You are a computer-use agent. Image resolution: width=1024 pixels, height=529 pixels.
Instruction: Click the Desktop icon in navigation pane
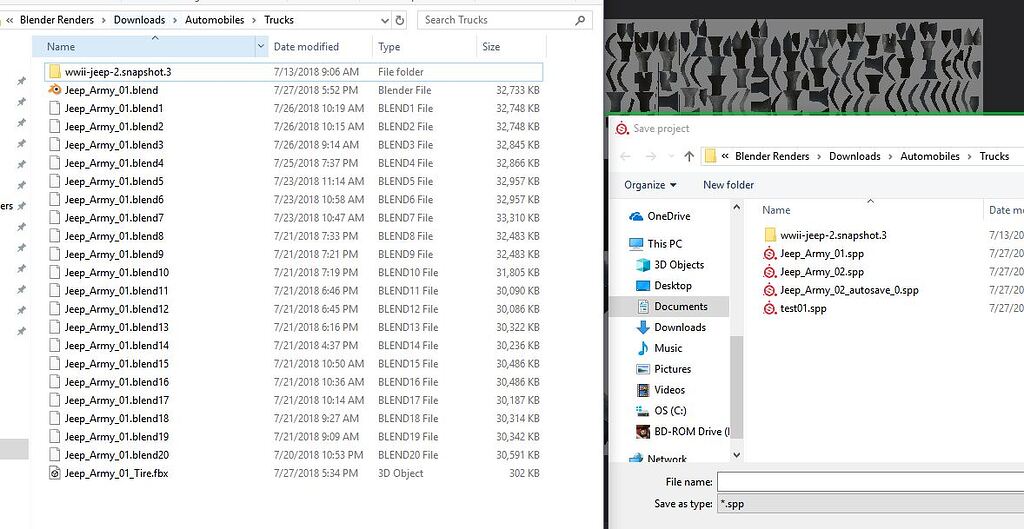[x=643, y=285]
